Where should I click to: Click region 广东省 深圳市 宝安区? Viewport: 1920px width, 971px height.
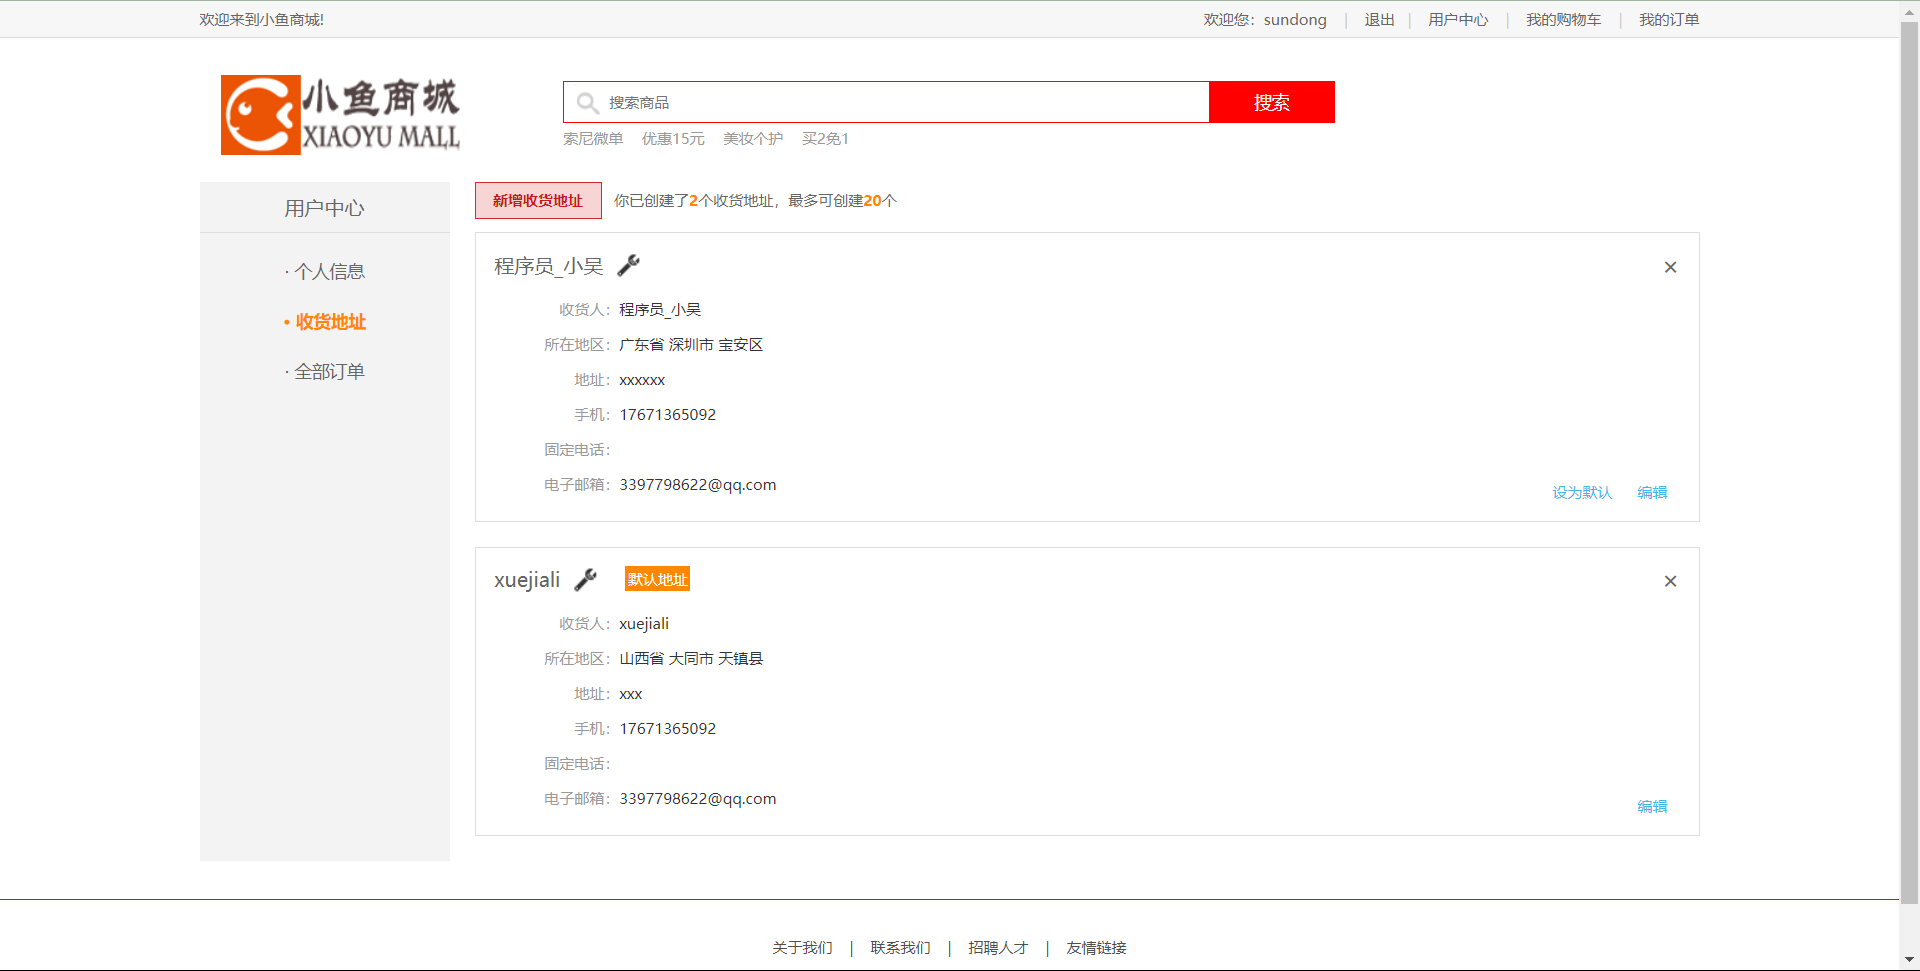click(x=691, y=344)
